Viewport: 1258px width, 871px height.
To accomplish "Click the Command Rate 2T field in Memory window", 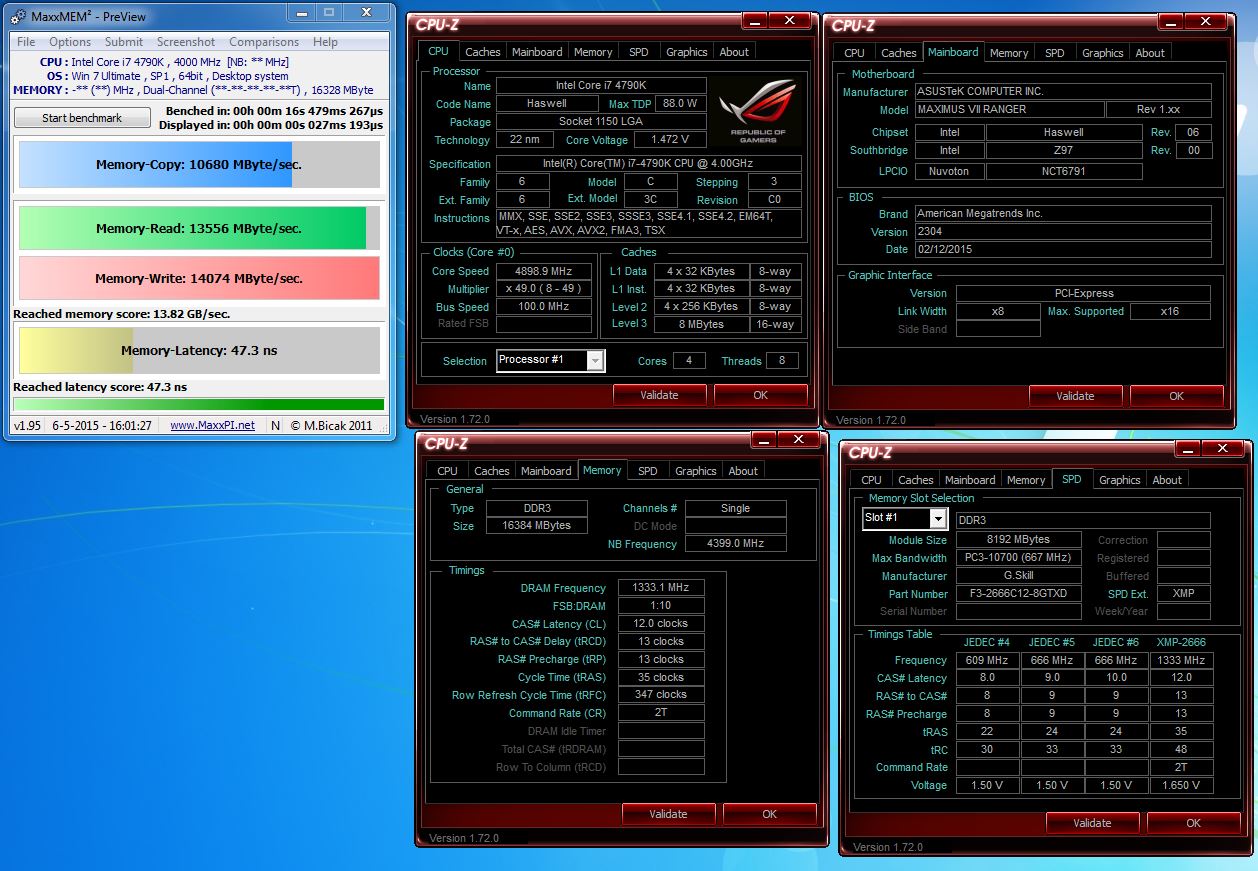I will pos(661,714).
